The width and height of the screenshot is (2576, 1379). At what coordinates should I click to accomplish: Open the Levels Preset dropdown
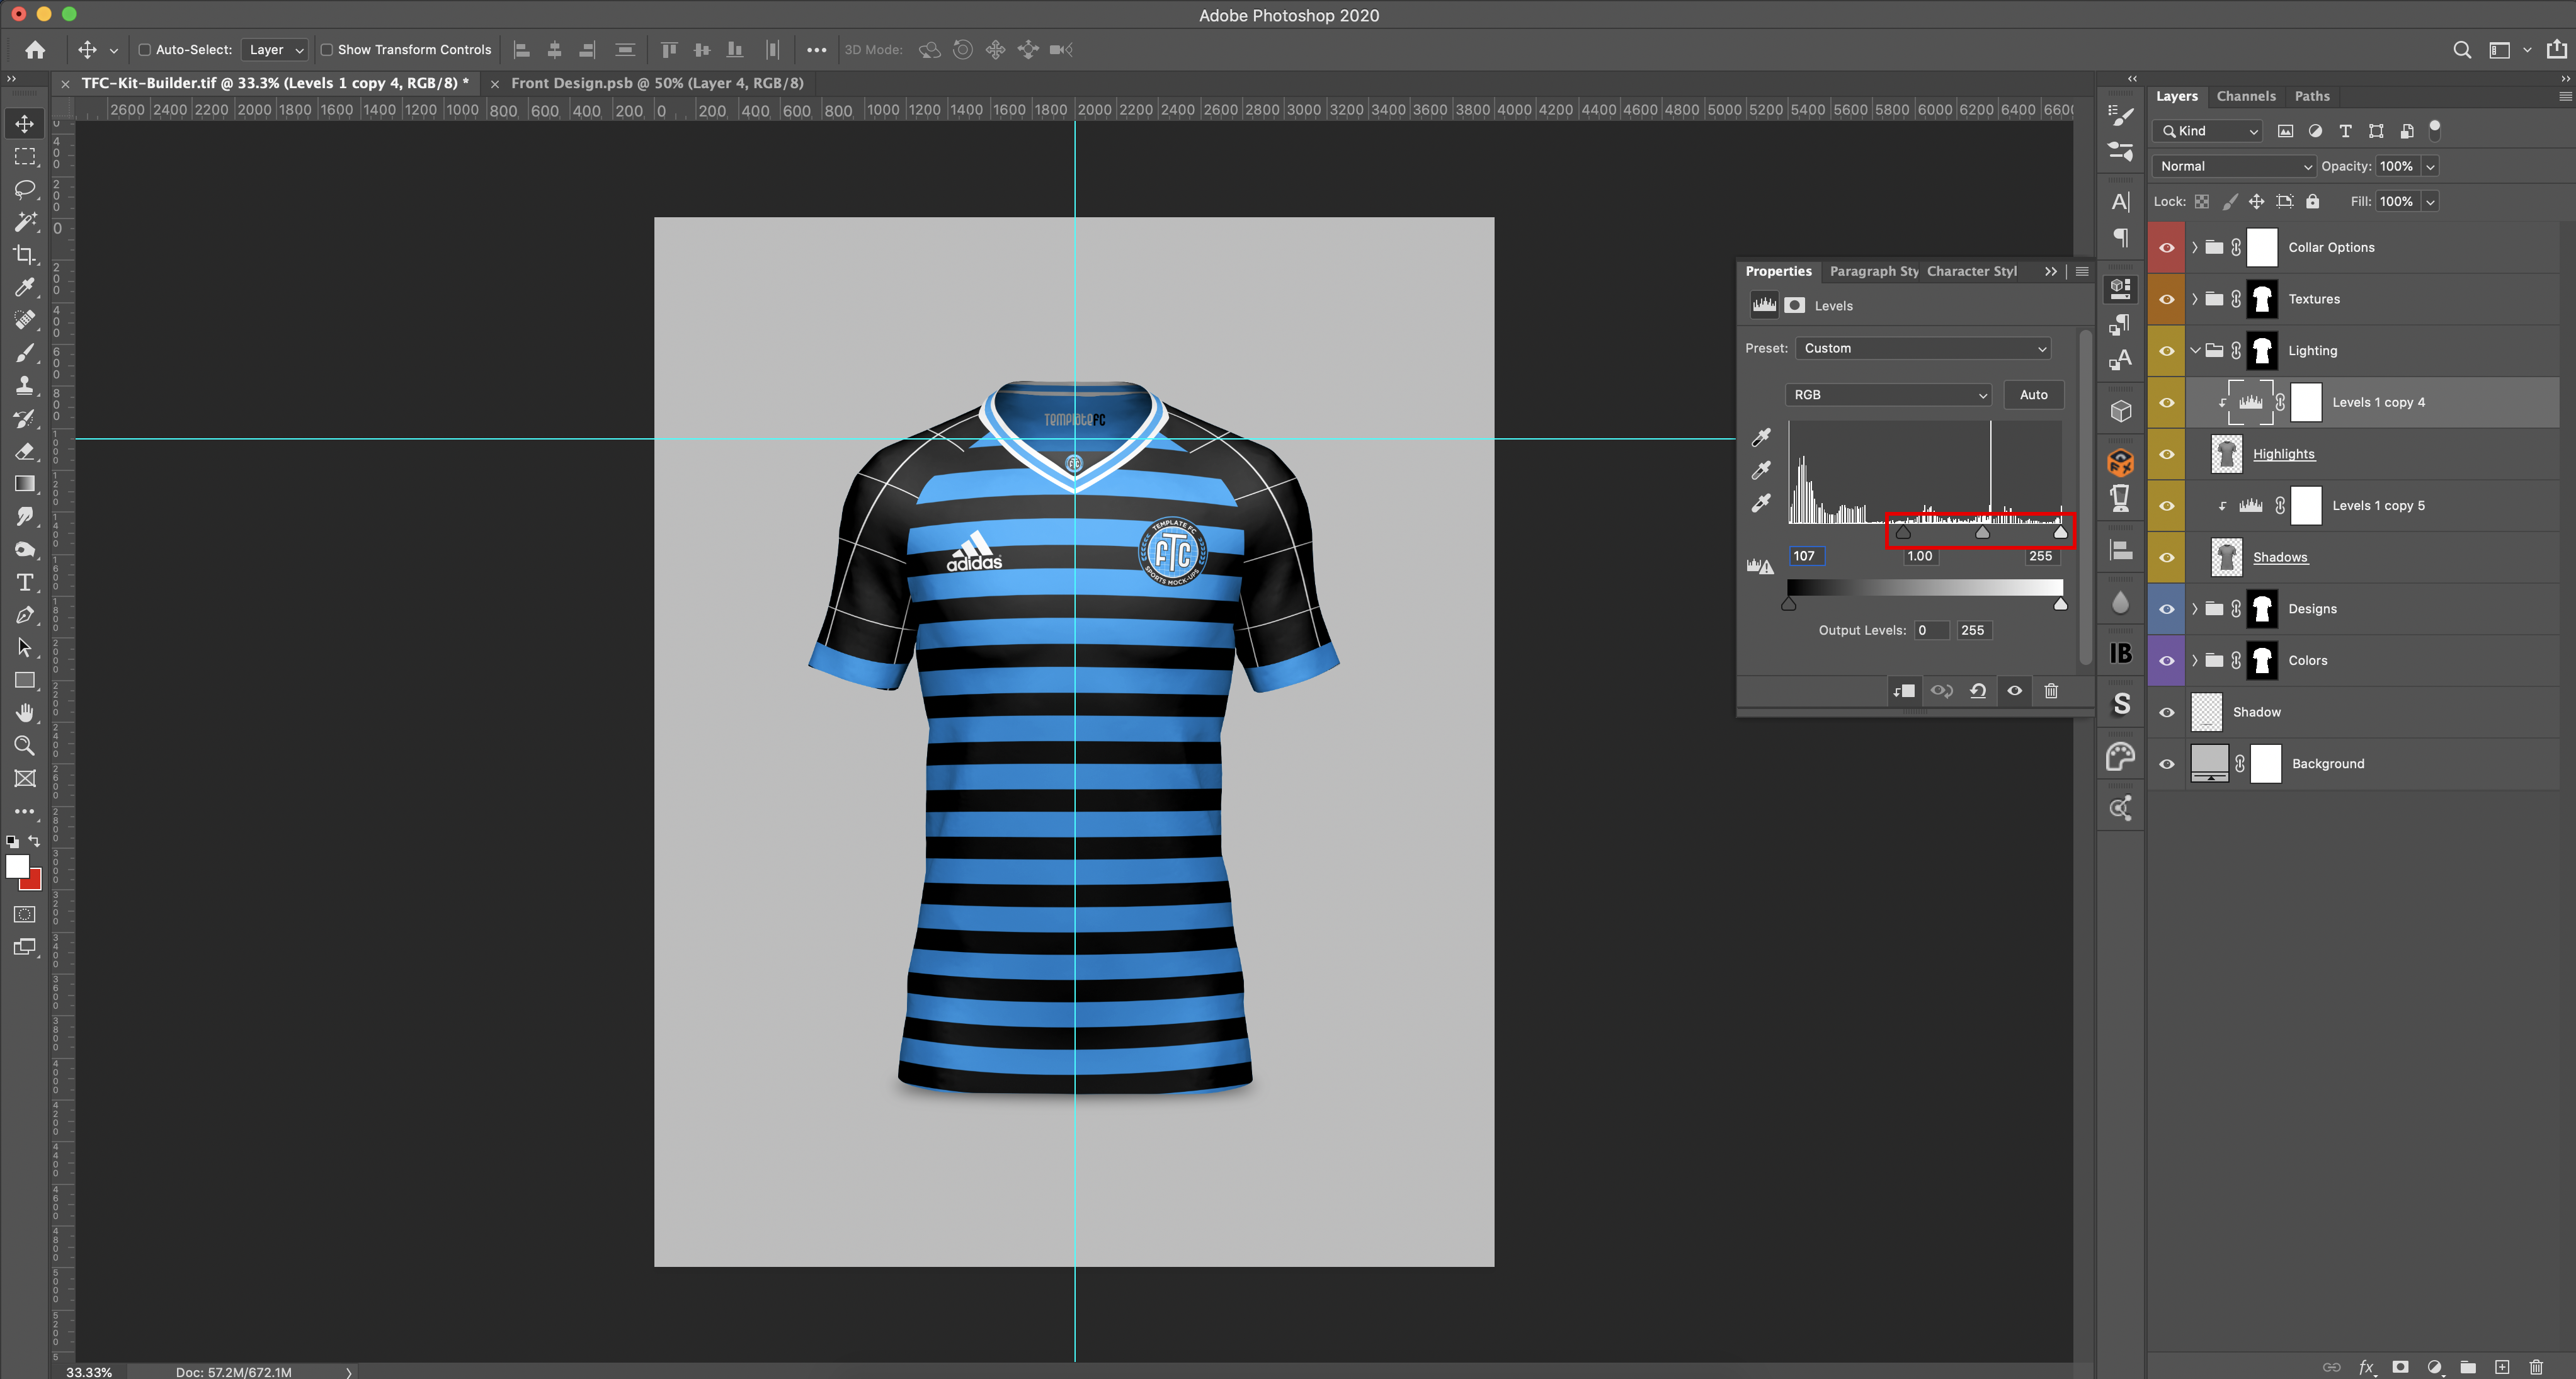[1923, 348]
